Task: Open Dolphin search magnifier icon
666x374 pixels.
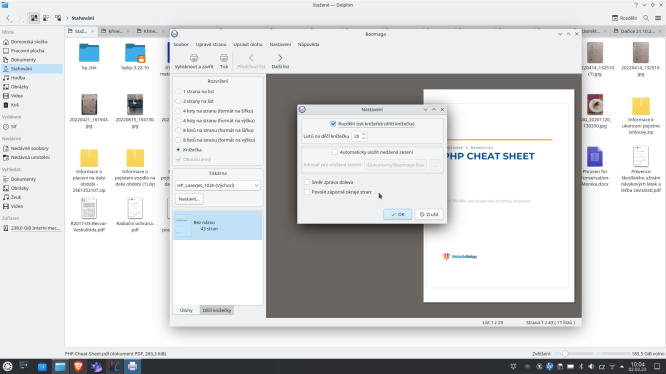Action: point(646,18)
